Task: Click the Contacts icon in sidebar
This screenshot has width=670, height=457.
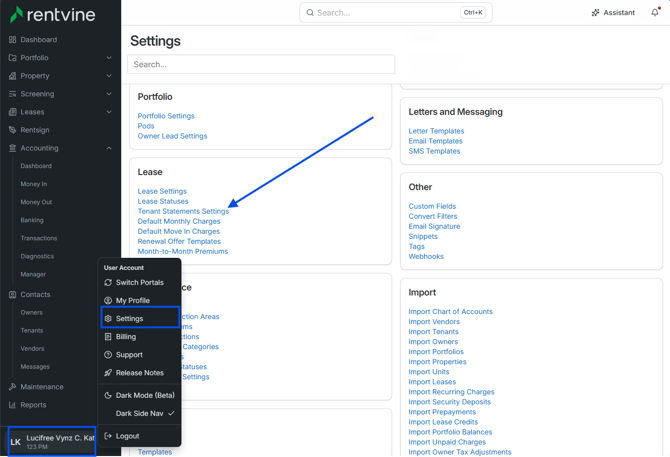Action: [x=12, y=294]
